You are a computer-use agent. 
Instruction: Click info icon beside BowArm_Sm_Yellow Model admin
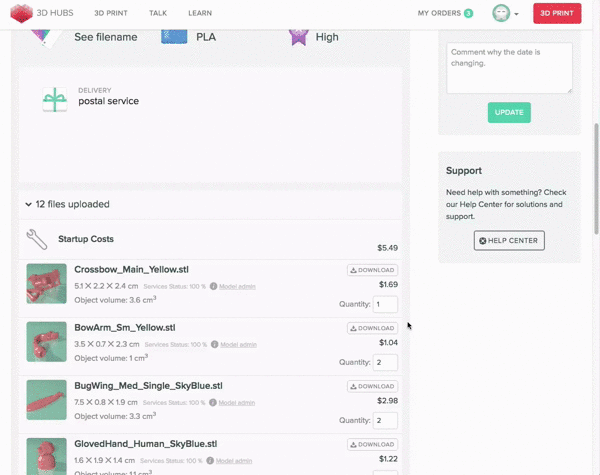tap(213, 345)
